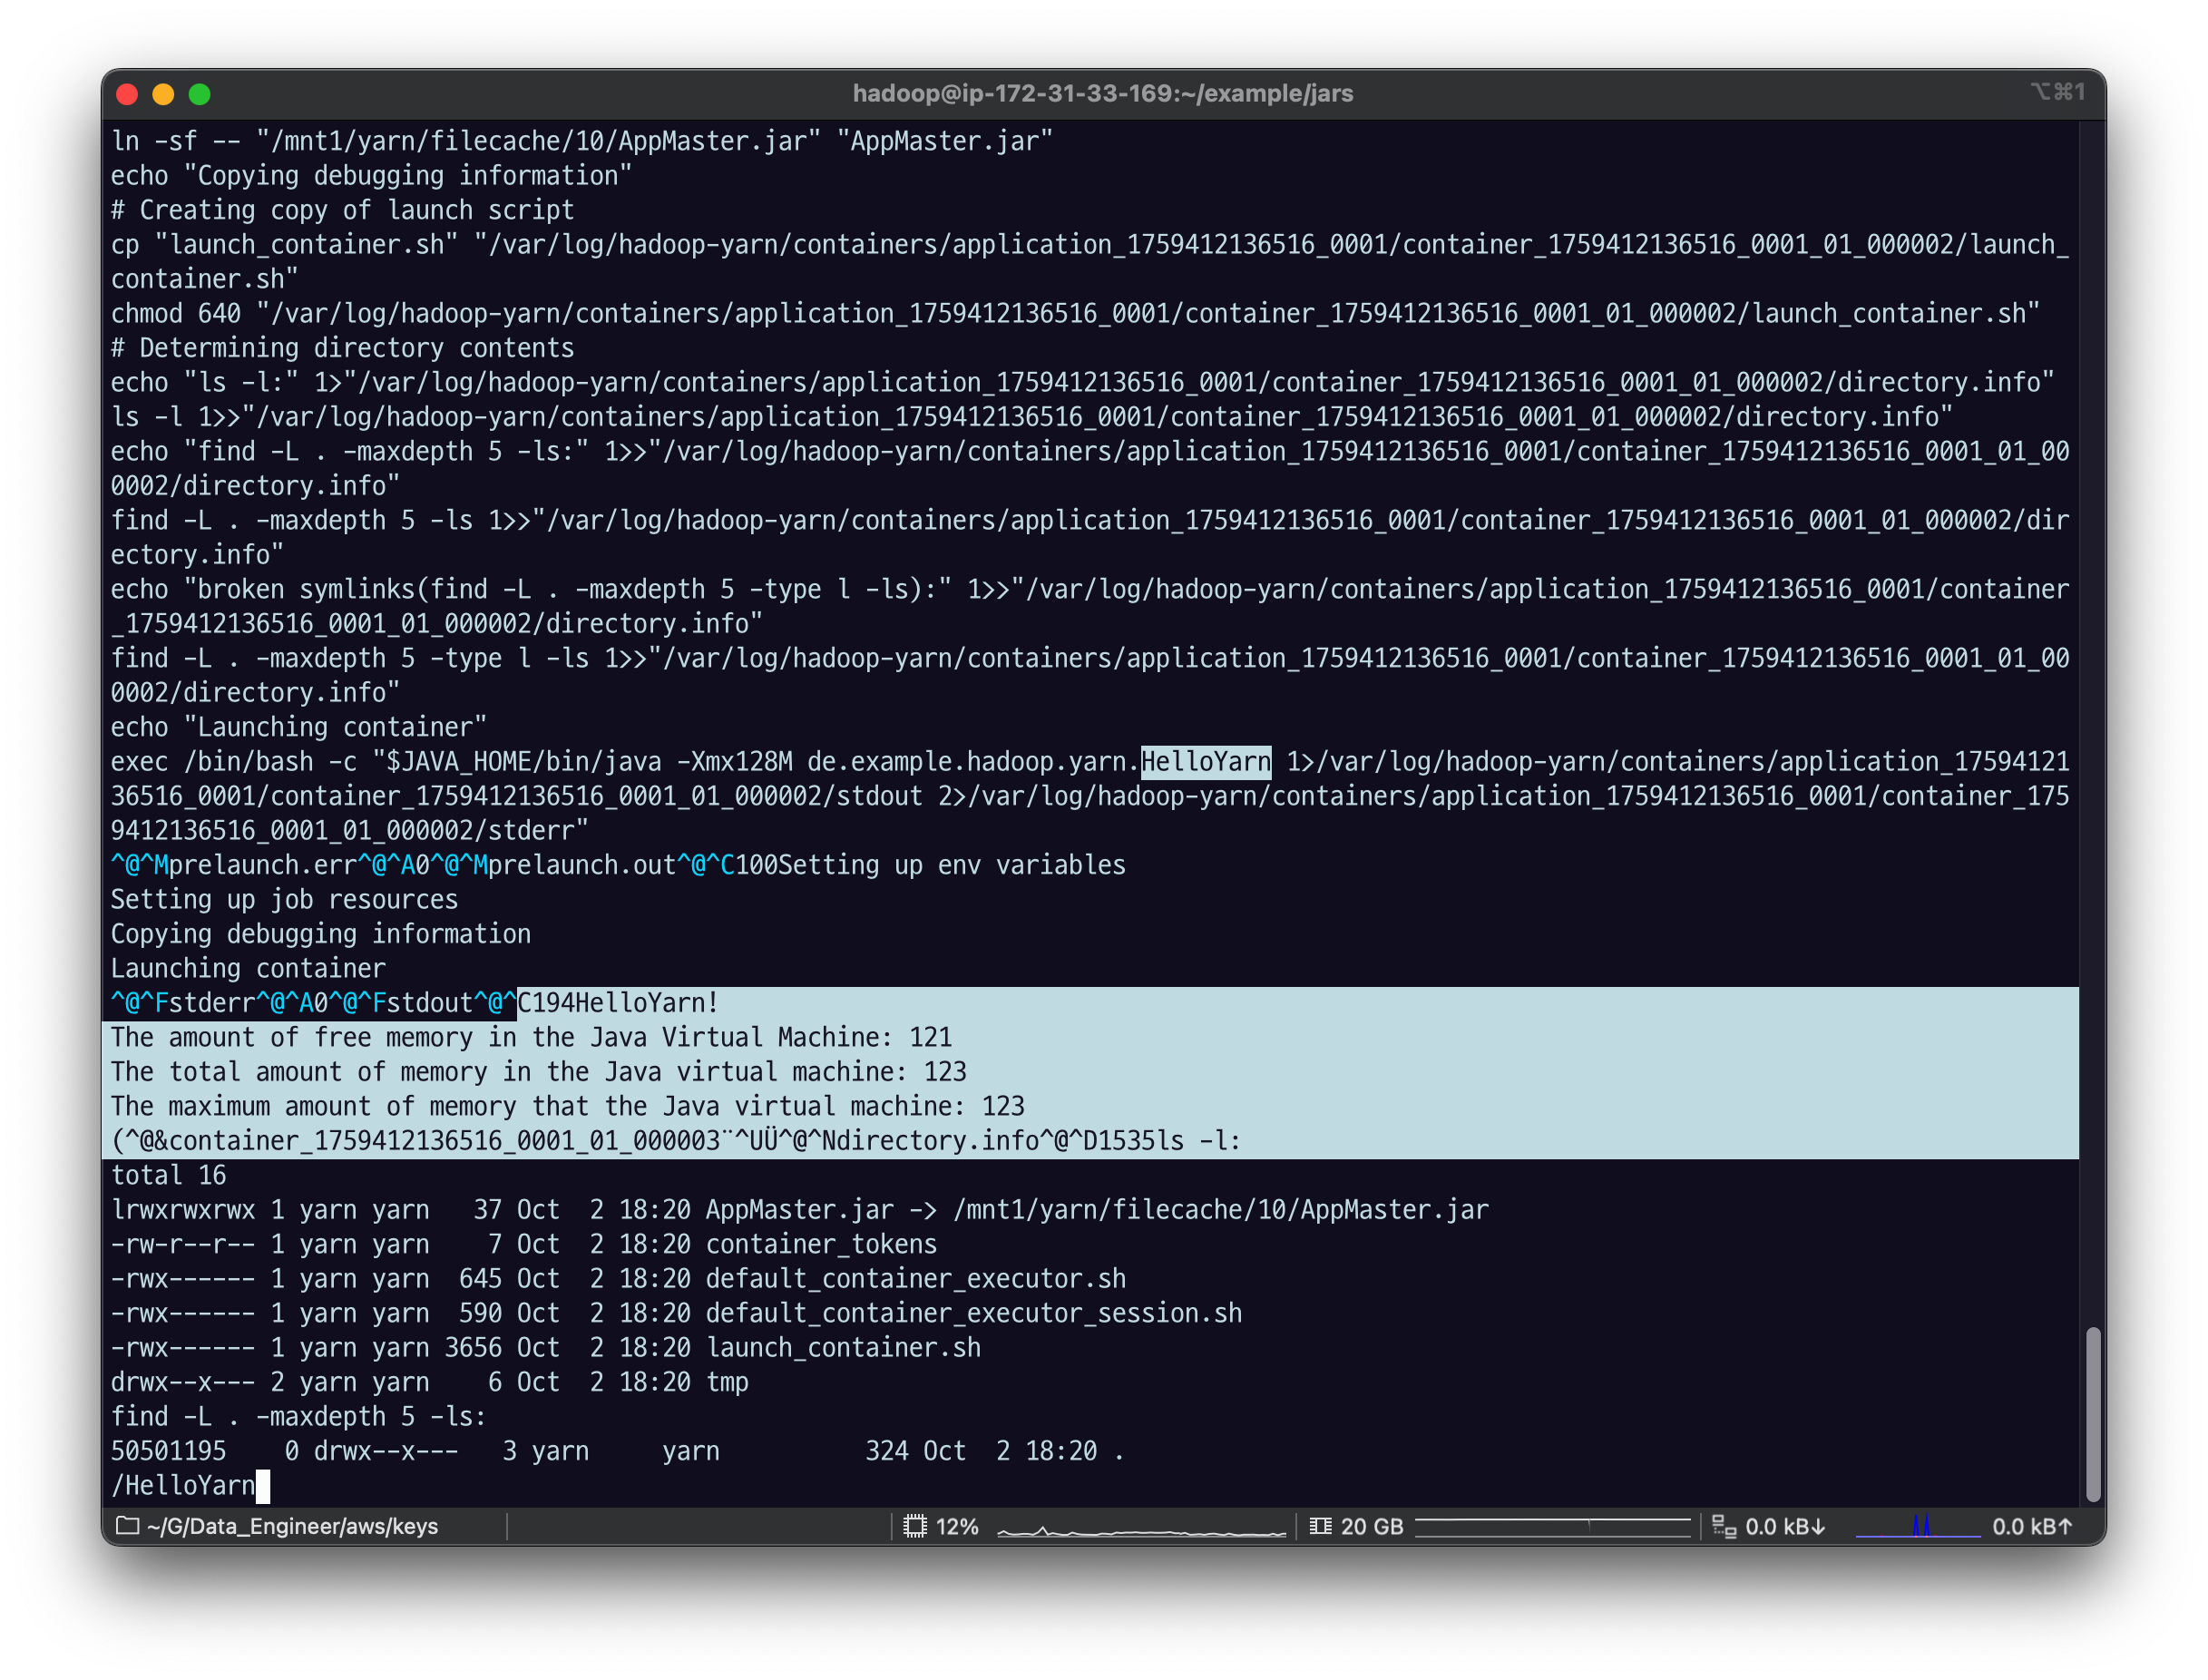Click the 0.0 kB upload indicator

(x=2032, y=1526)
